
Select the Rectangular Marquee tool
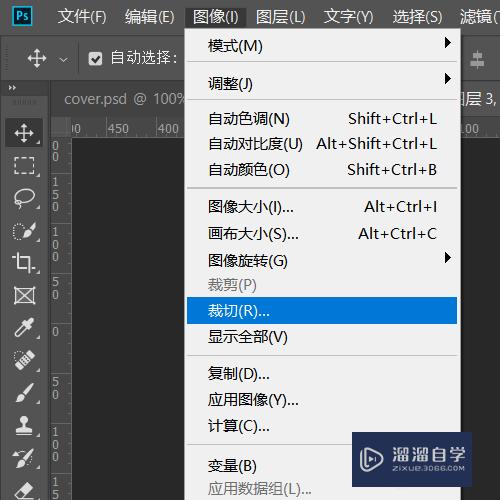pyautogui.click(x=24, y=165)
